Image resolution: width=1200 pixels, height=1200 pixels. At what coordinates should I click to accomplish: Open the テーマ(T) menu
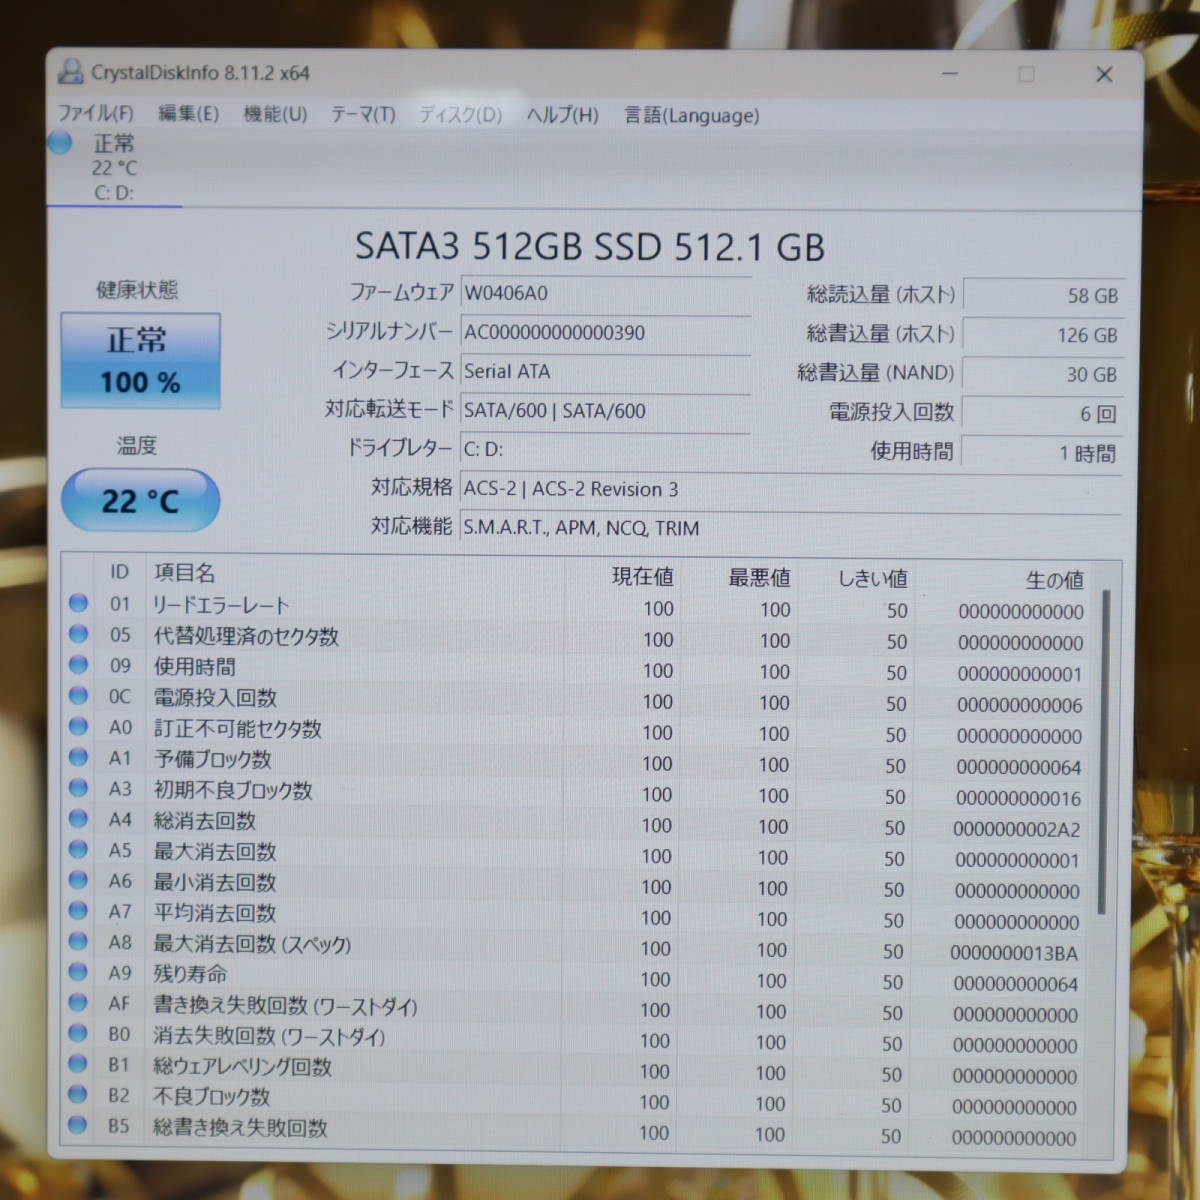tap(363, 115)
